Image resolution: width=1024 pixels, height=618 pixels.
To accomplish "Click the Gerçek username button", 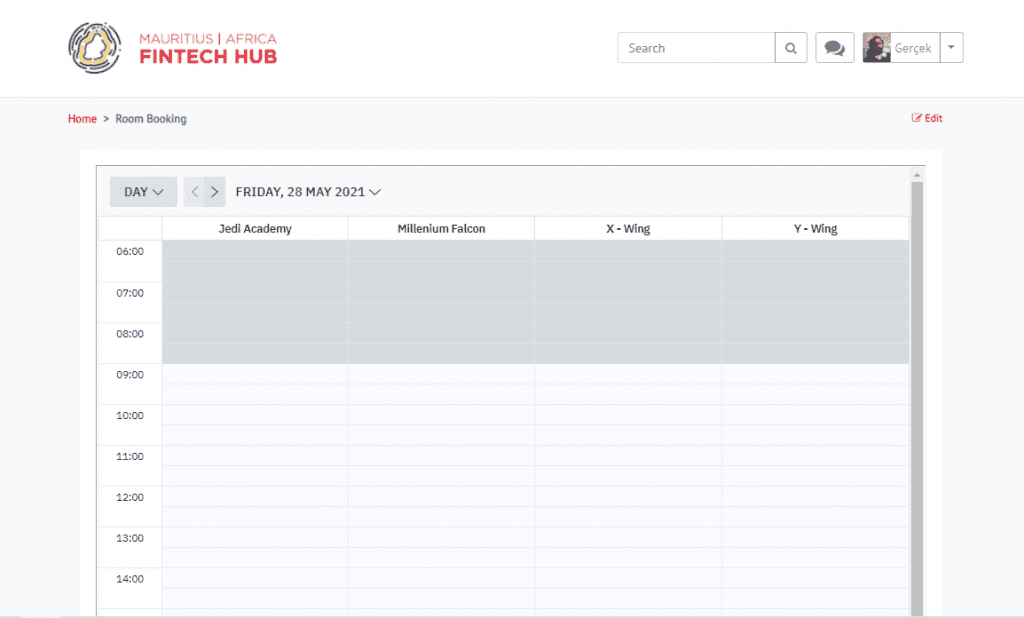I will tap(913, 48).
